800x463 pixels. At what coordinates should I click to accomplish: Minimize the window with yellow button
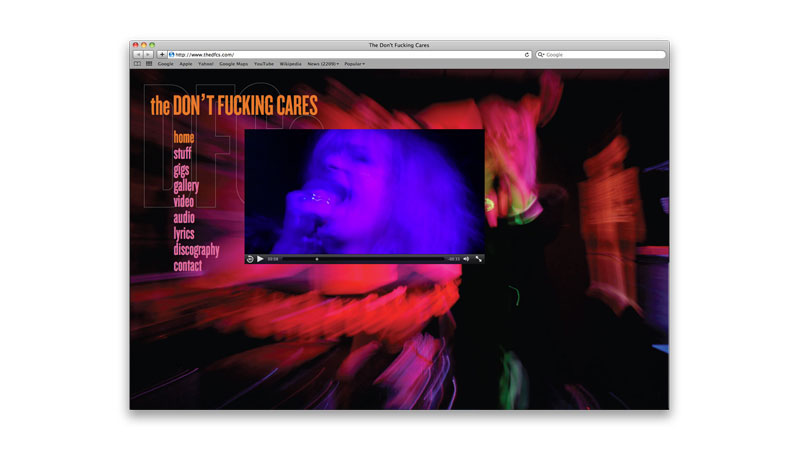[144, 45]
